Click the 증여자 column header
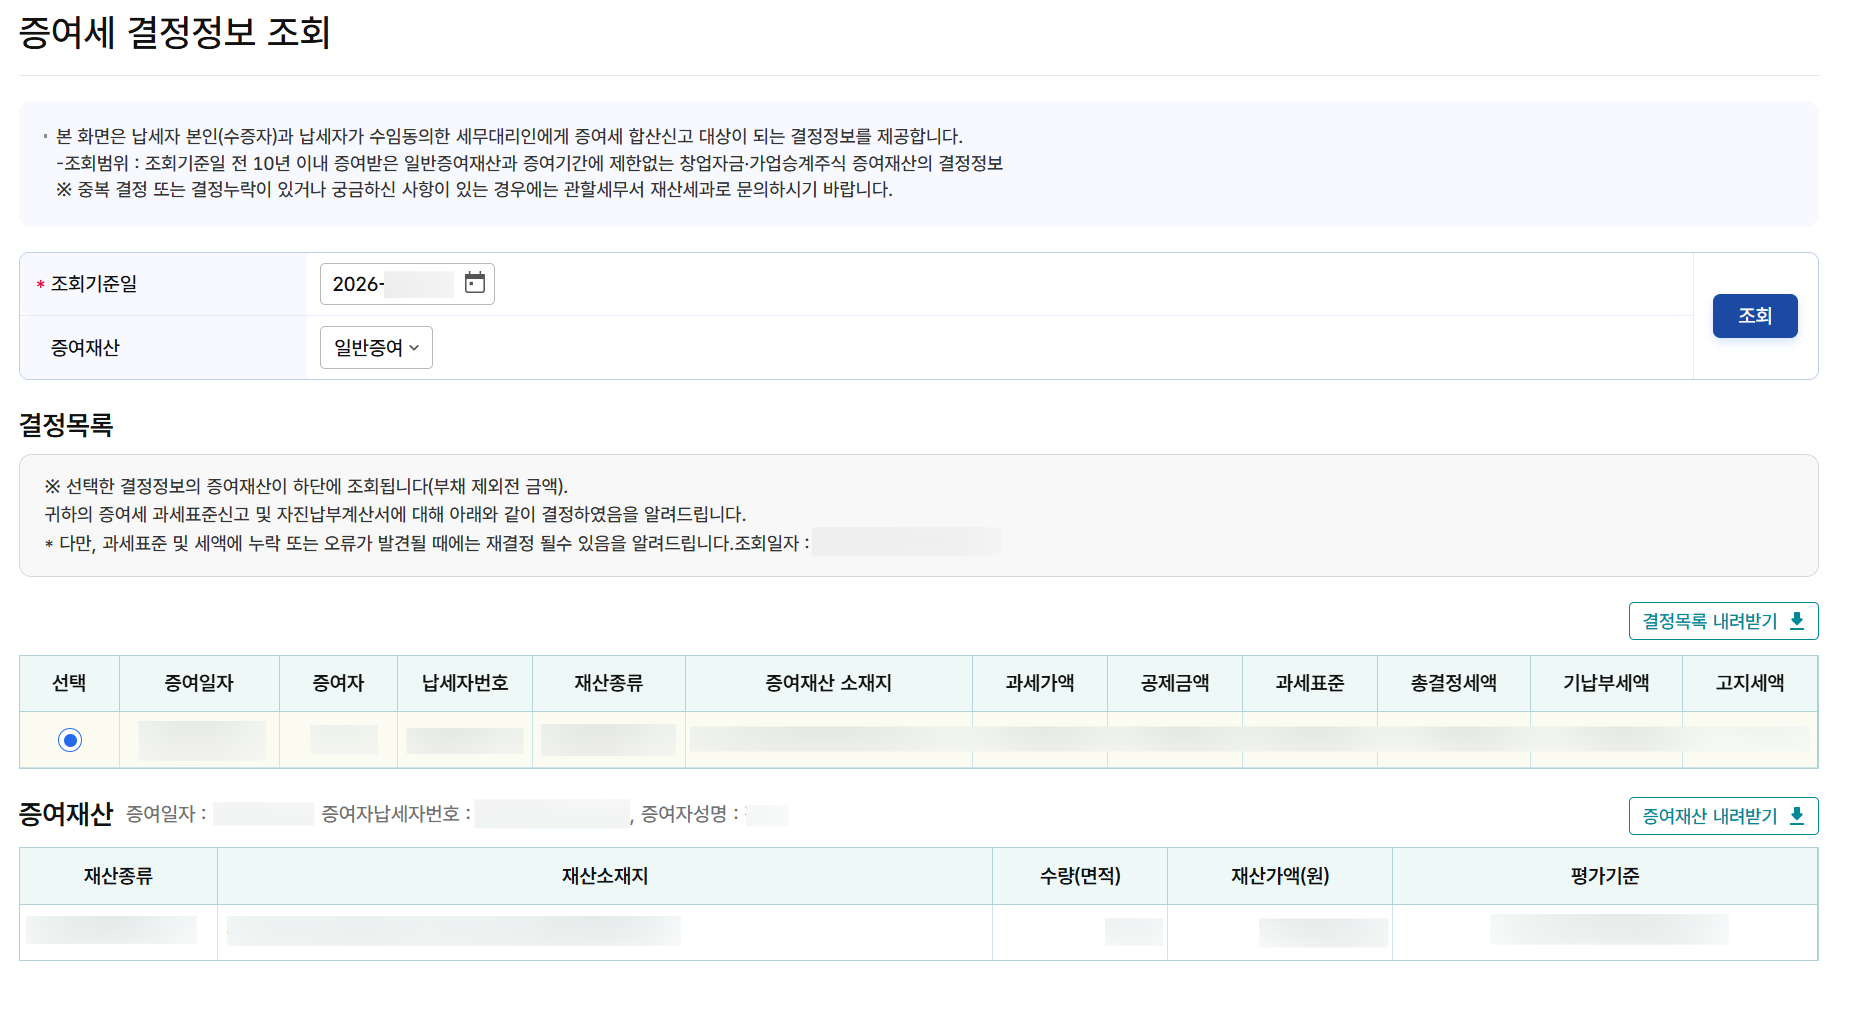Viewport: 1853px width, 1014px height. pyautogui.click(x=338, y=683)
